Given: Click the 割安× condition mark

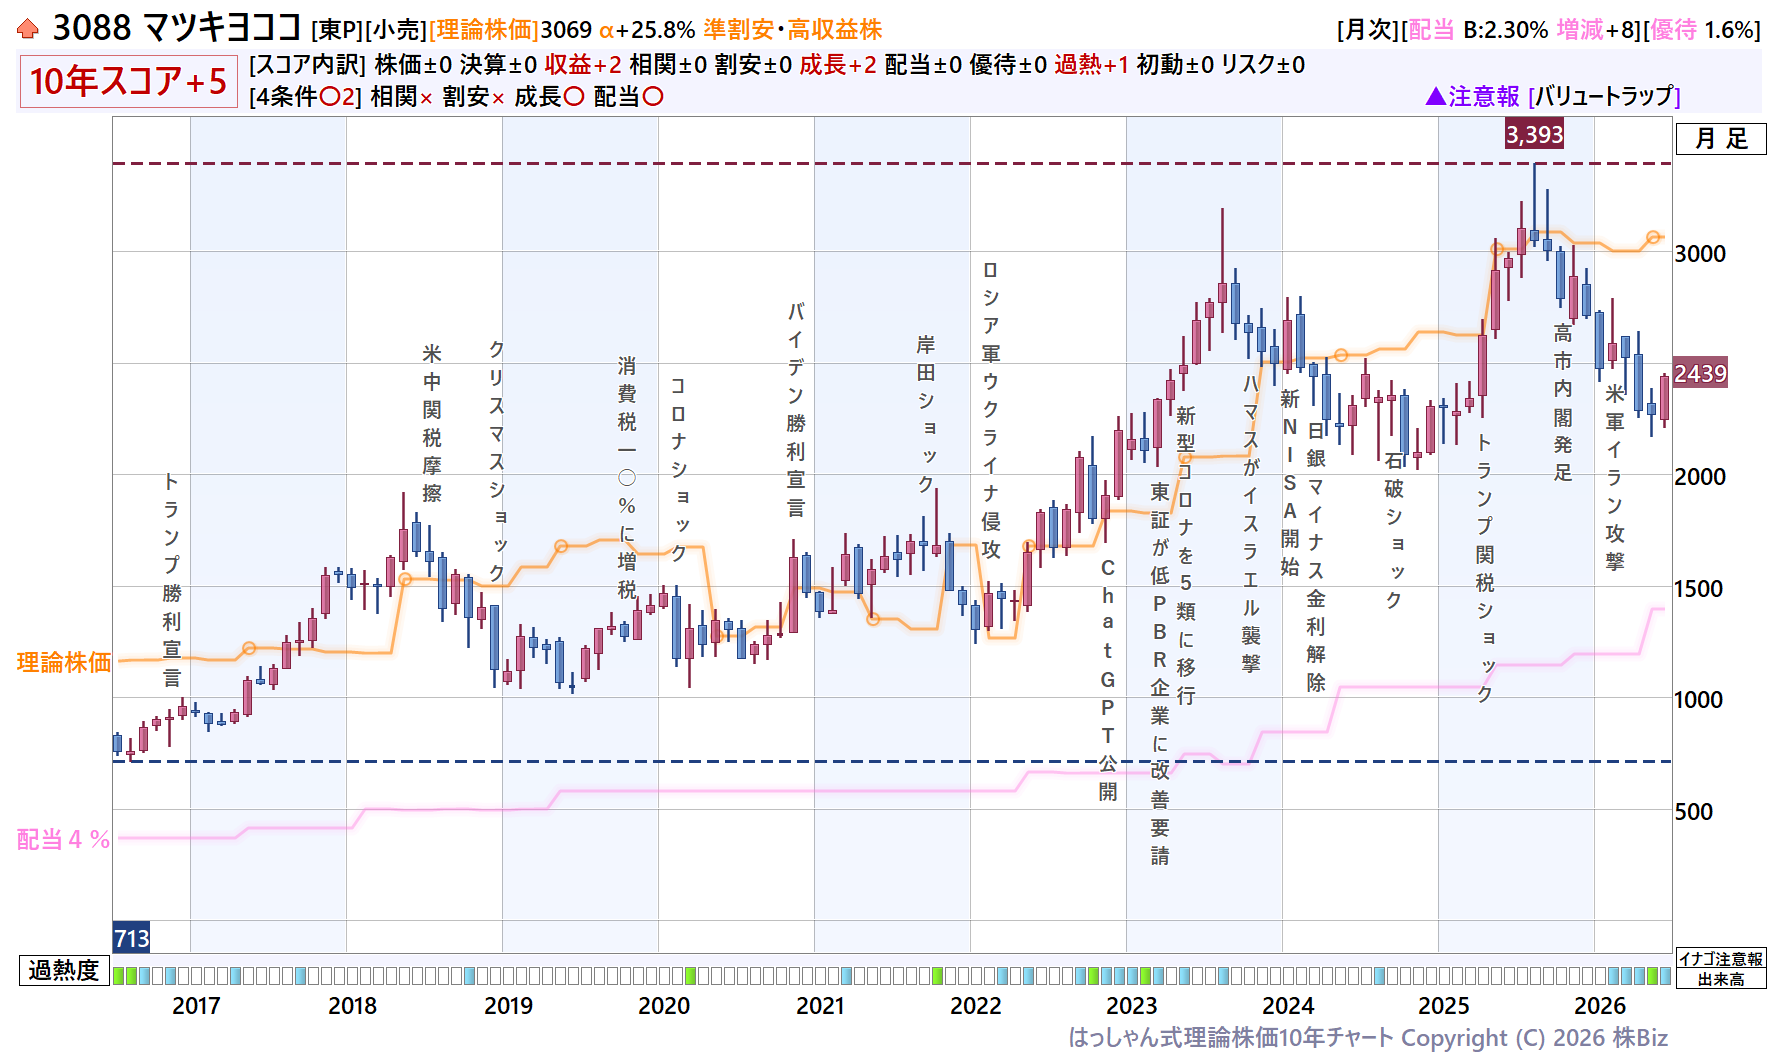Looking at the screenshot, I should (498, 98).
